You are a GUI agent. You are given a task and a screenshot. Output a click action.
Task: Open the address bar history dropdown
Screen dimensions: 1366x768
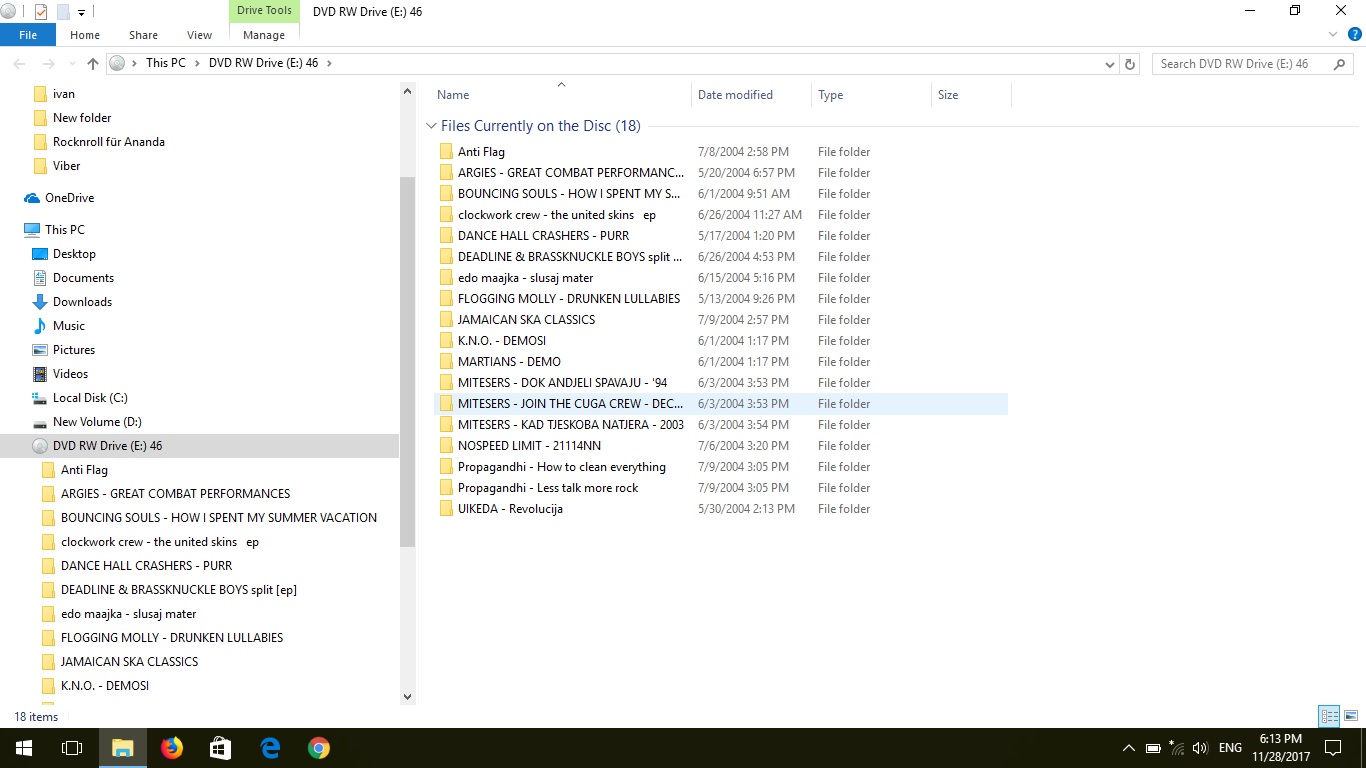1109,64
